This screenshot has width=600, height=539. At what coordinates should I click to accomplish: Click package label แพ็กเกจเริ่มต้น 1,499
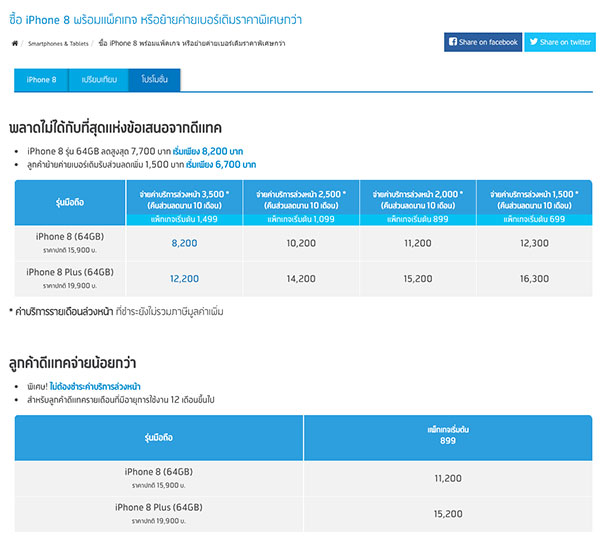pyautogui.click(x=184, y=219)
